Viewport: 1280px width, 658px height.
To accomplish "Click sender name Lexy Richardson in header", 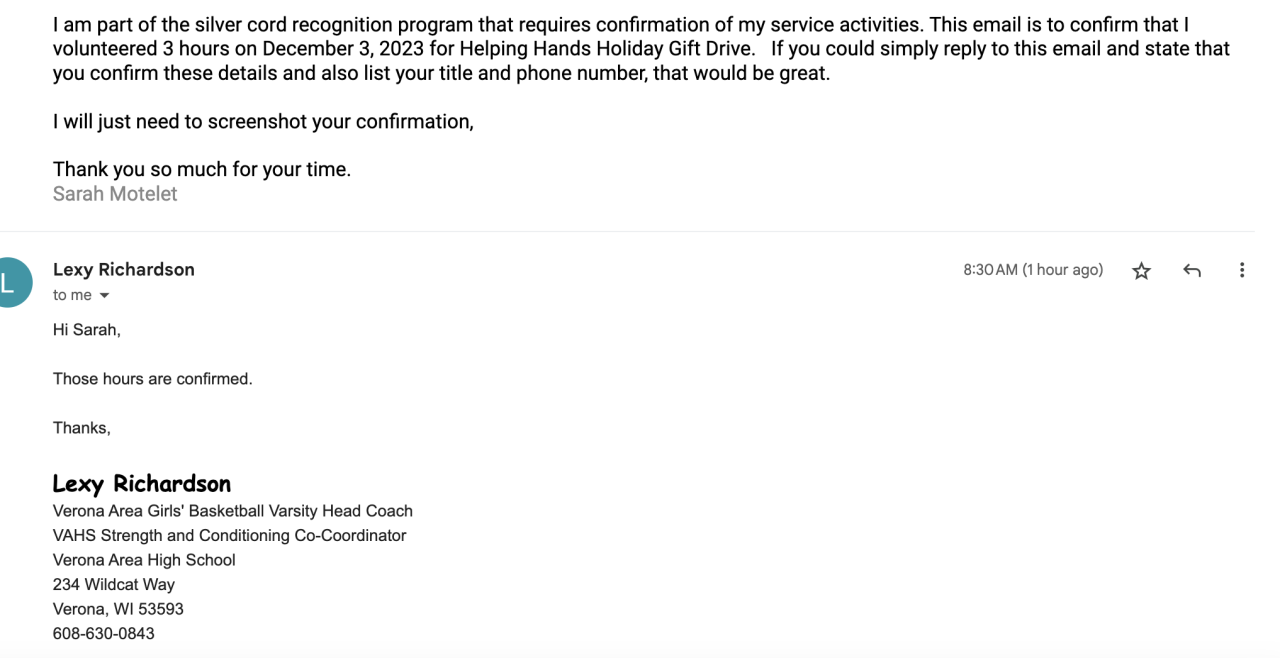I will pos(124,269).
